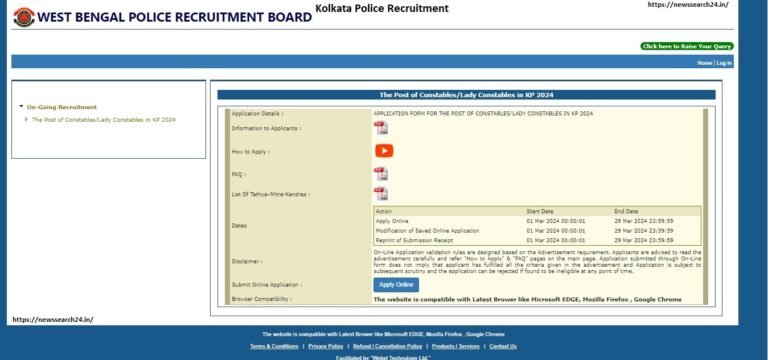The height and width of the screenshot is (360, 768).
Task: Select Reprint of Submission Receipt row
Action: click(537, 240)
